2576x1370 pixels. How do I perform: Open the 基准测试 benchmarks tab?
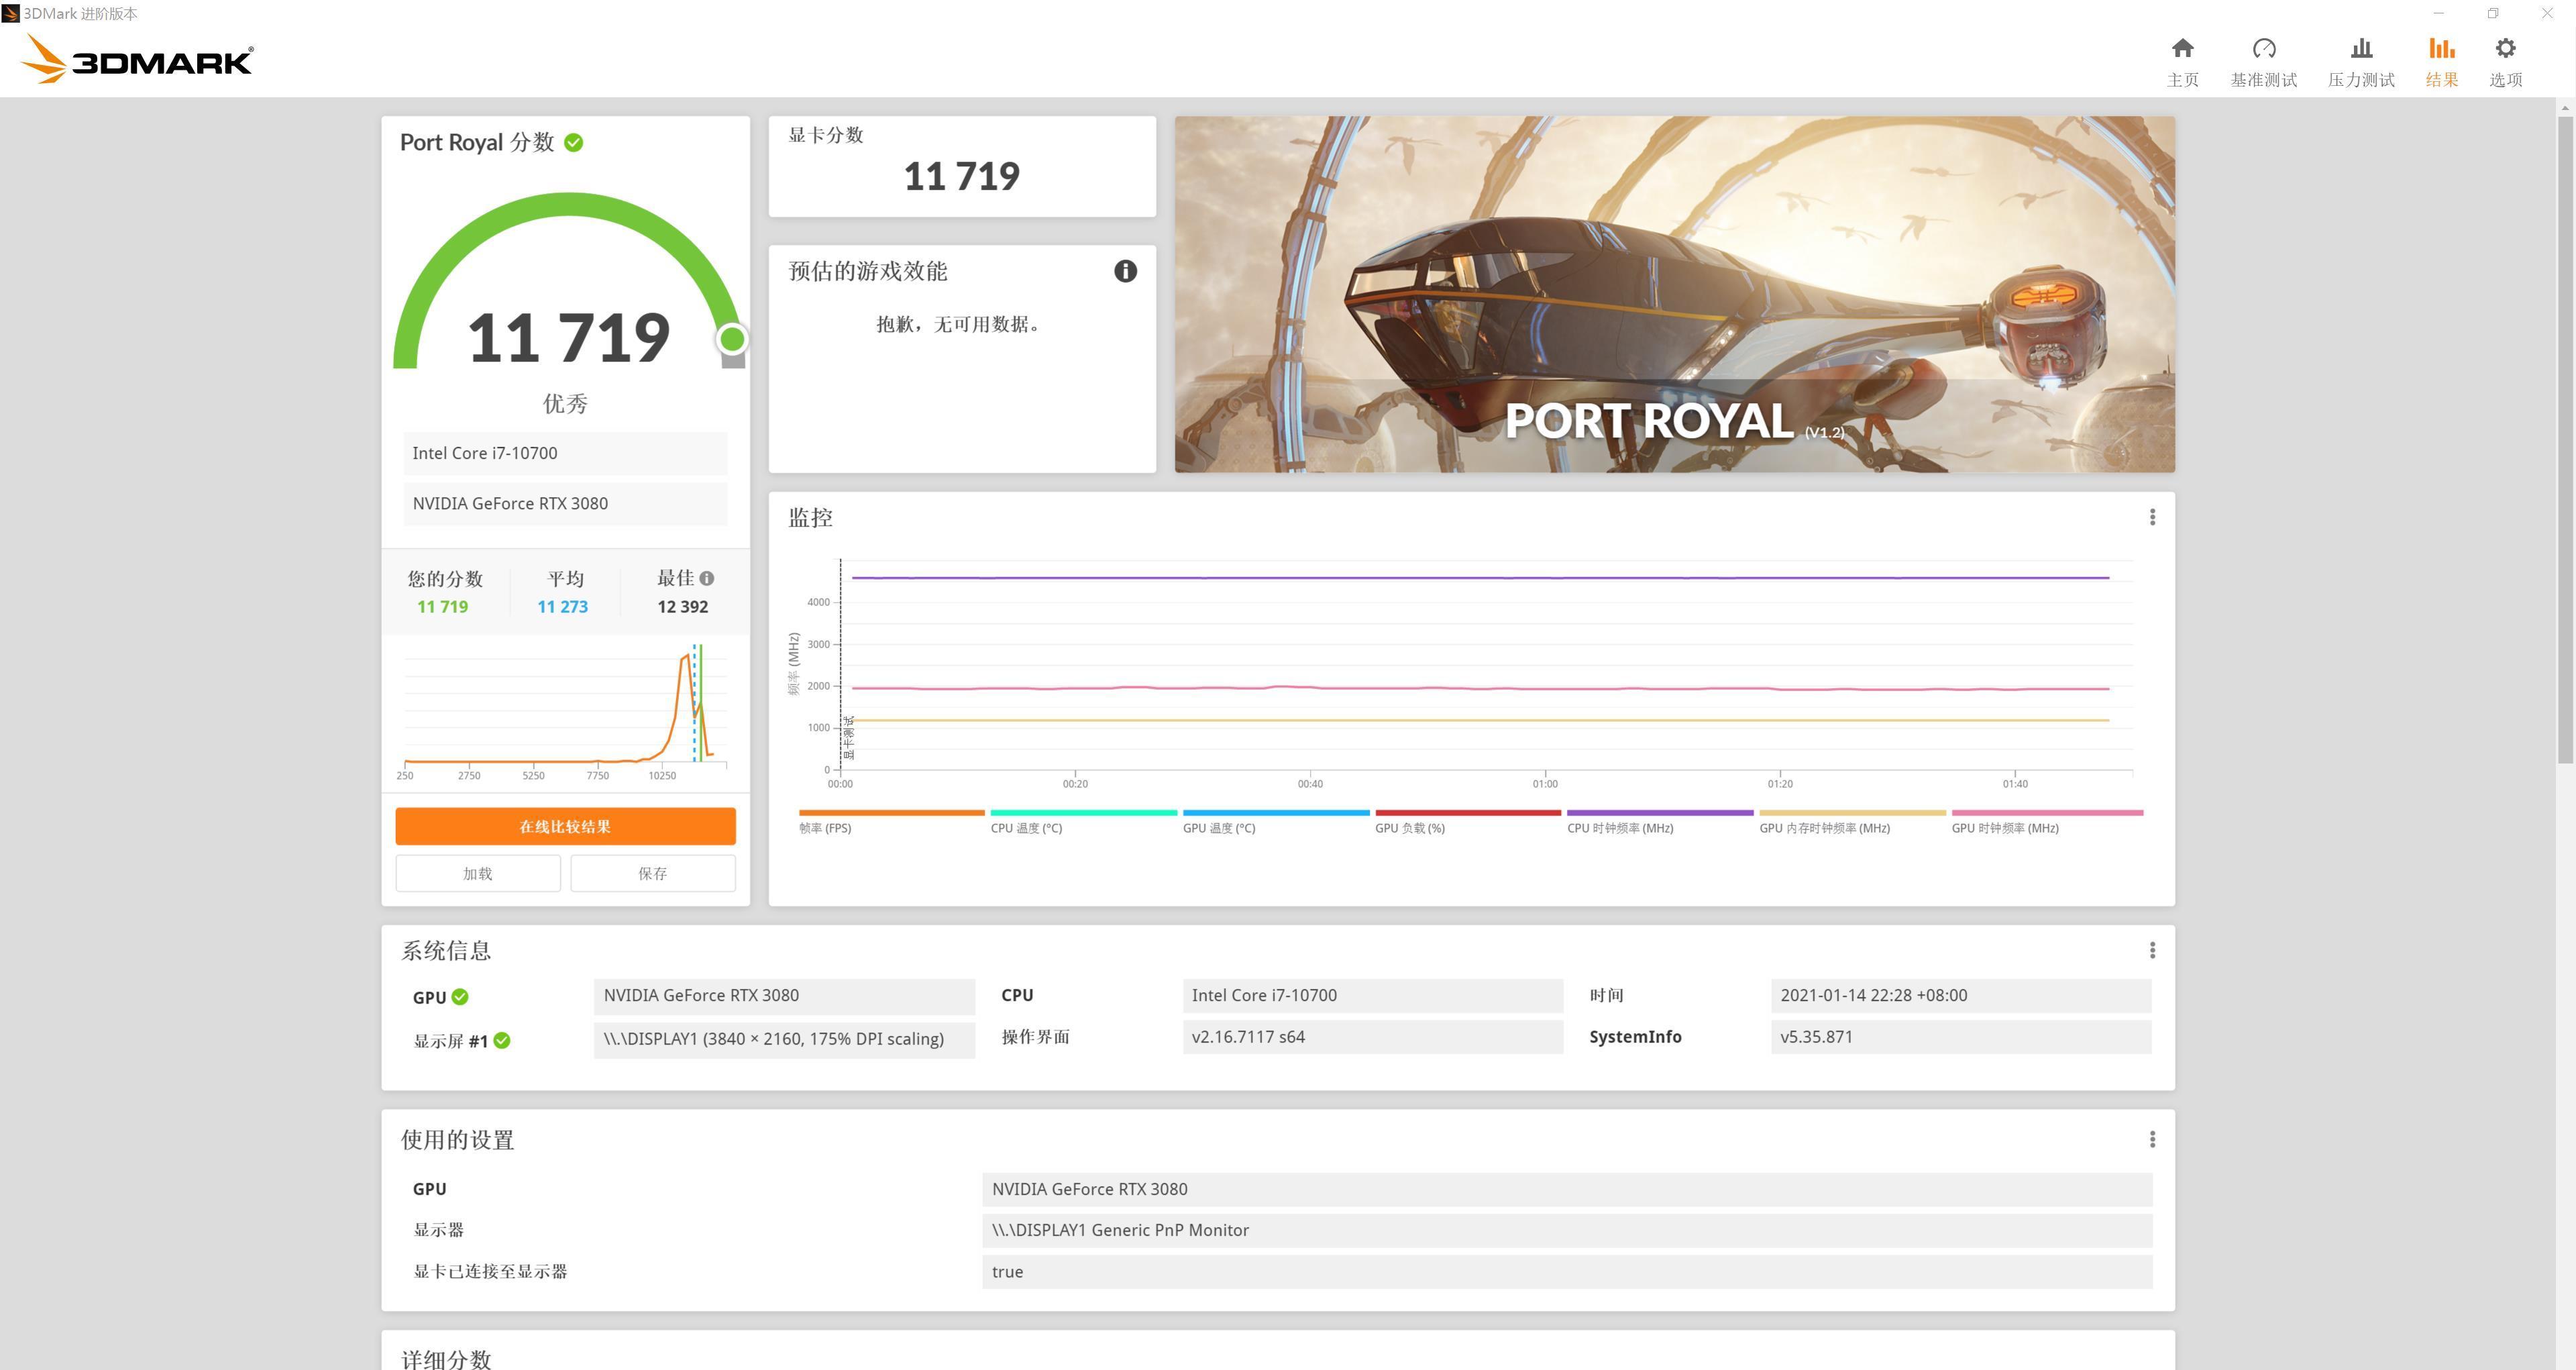pos(2263,62)
